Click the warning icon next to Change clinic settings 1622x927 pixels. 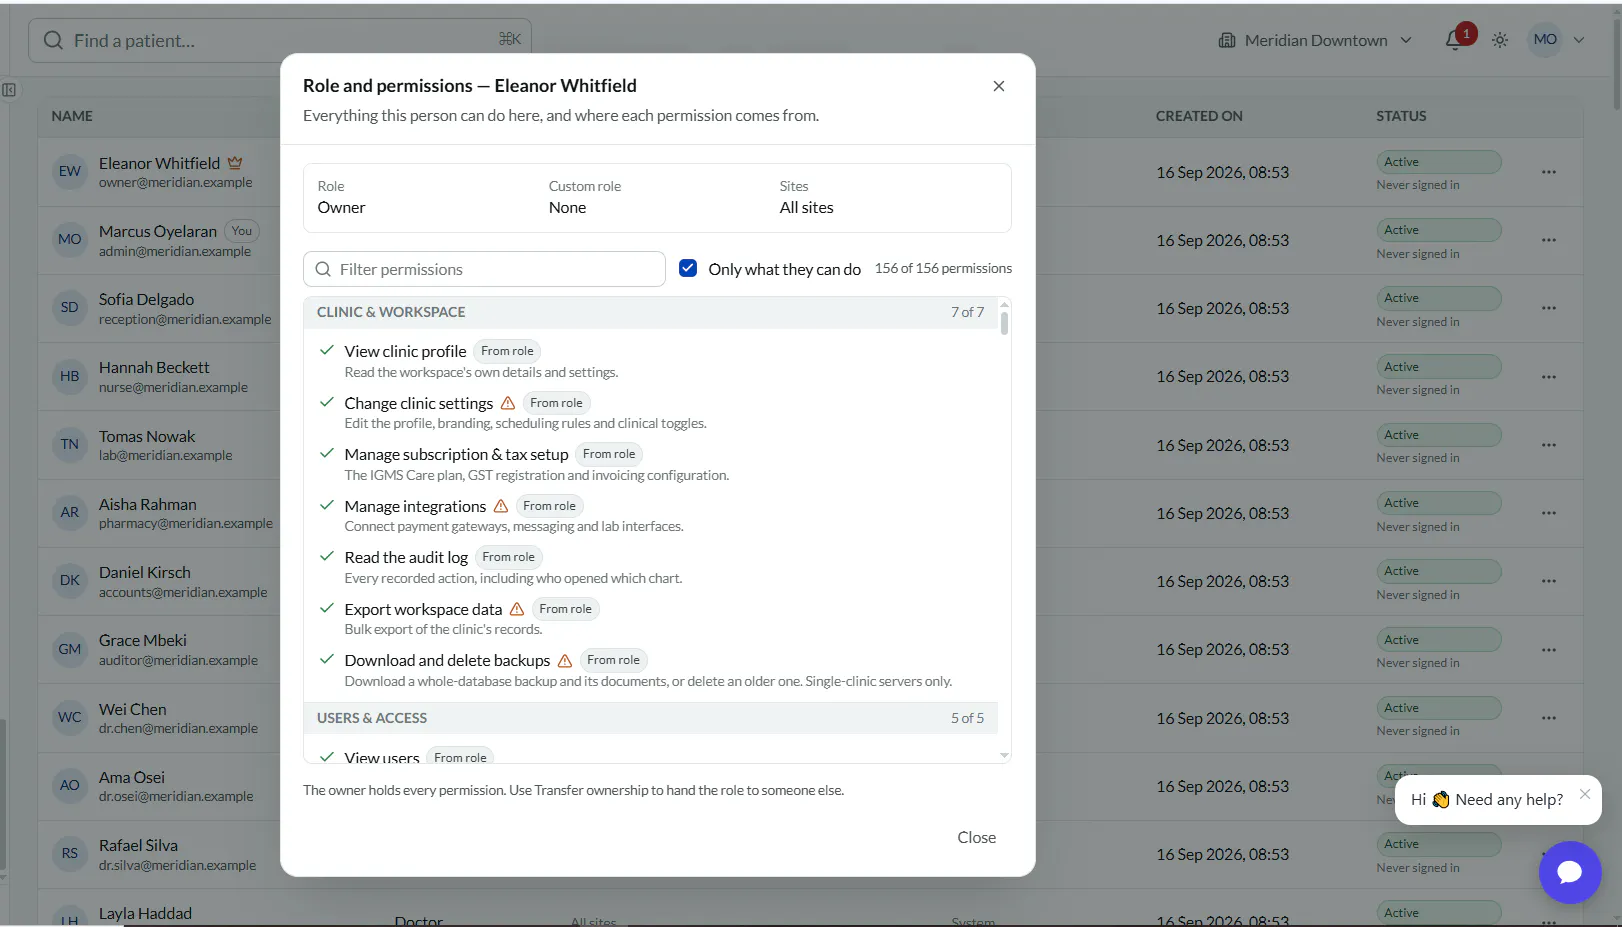pos(508,403)
